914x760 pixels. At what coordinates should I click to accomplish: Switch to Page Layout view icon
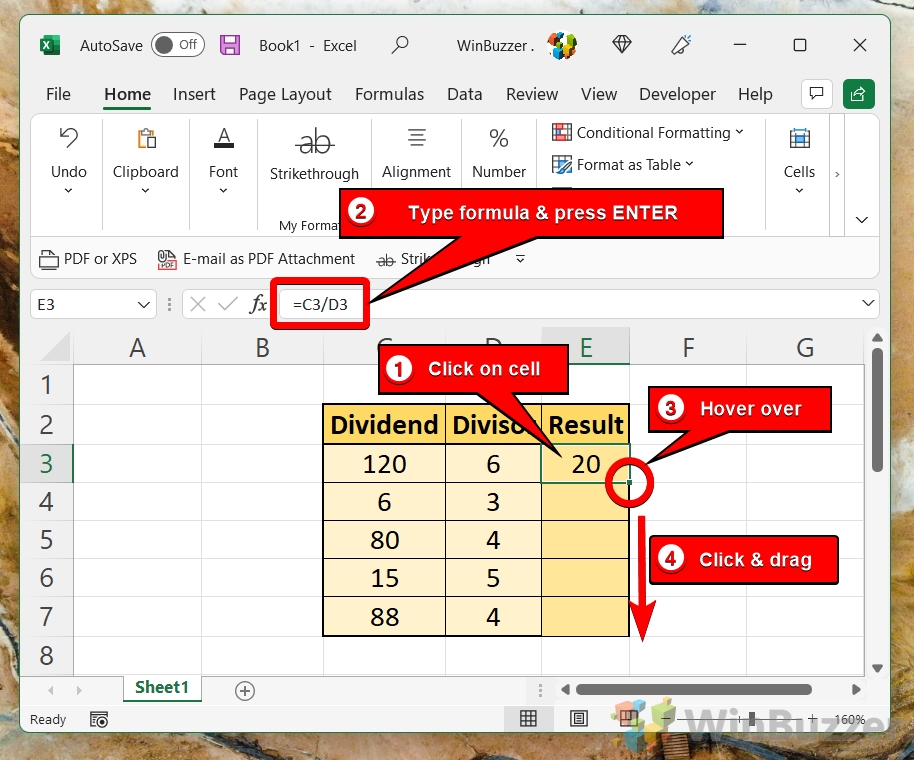(578, 718)
